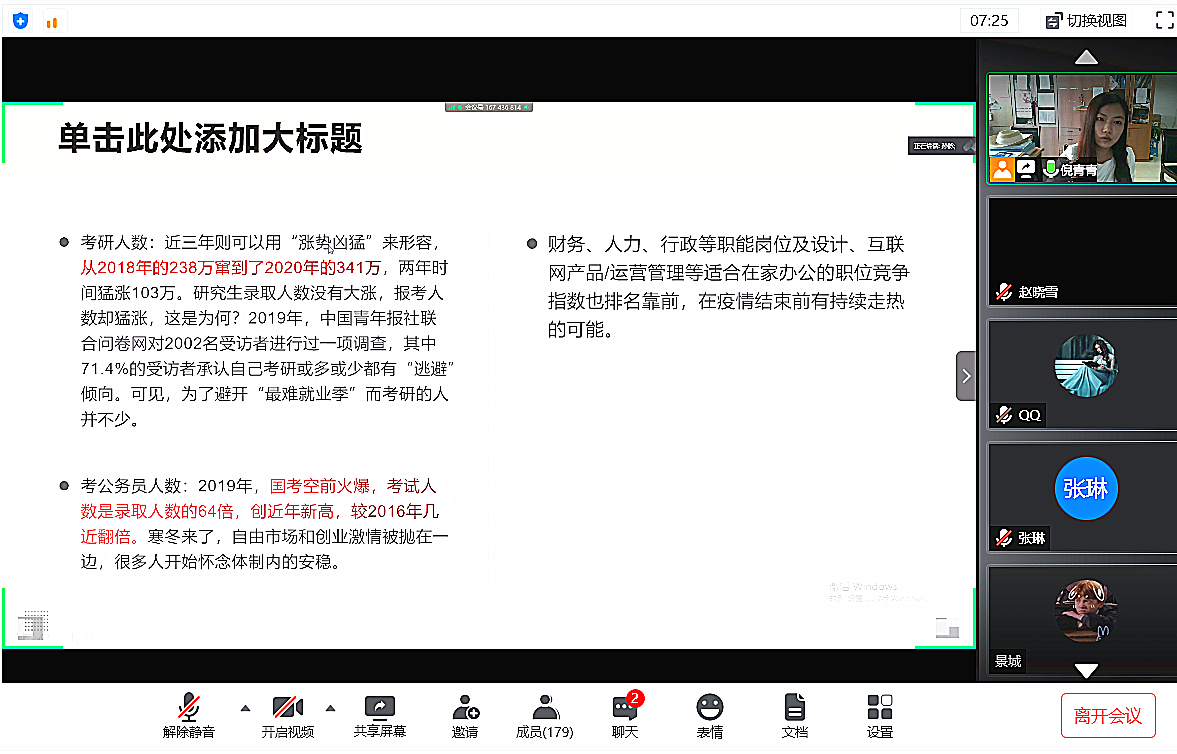Image resolution: width=1177 pixels, height=754 pixels.
Task: Click the blue shield icon top left
Action: click(x=20, y=19)
